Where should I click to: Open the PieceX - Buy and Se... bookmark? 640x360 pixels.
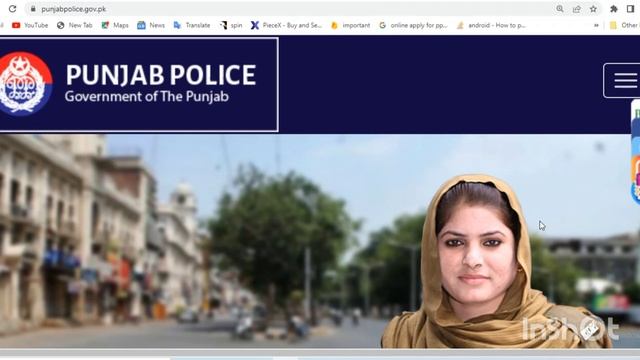(287, 25)
